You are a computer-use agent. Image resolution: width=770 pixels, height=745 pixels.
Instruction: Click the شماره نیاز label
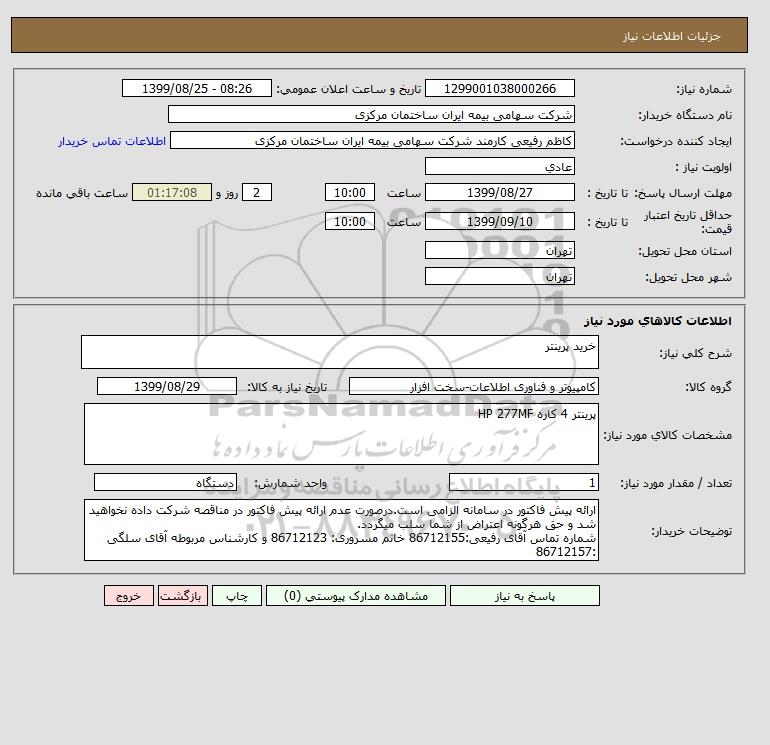(704, 89)
